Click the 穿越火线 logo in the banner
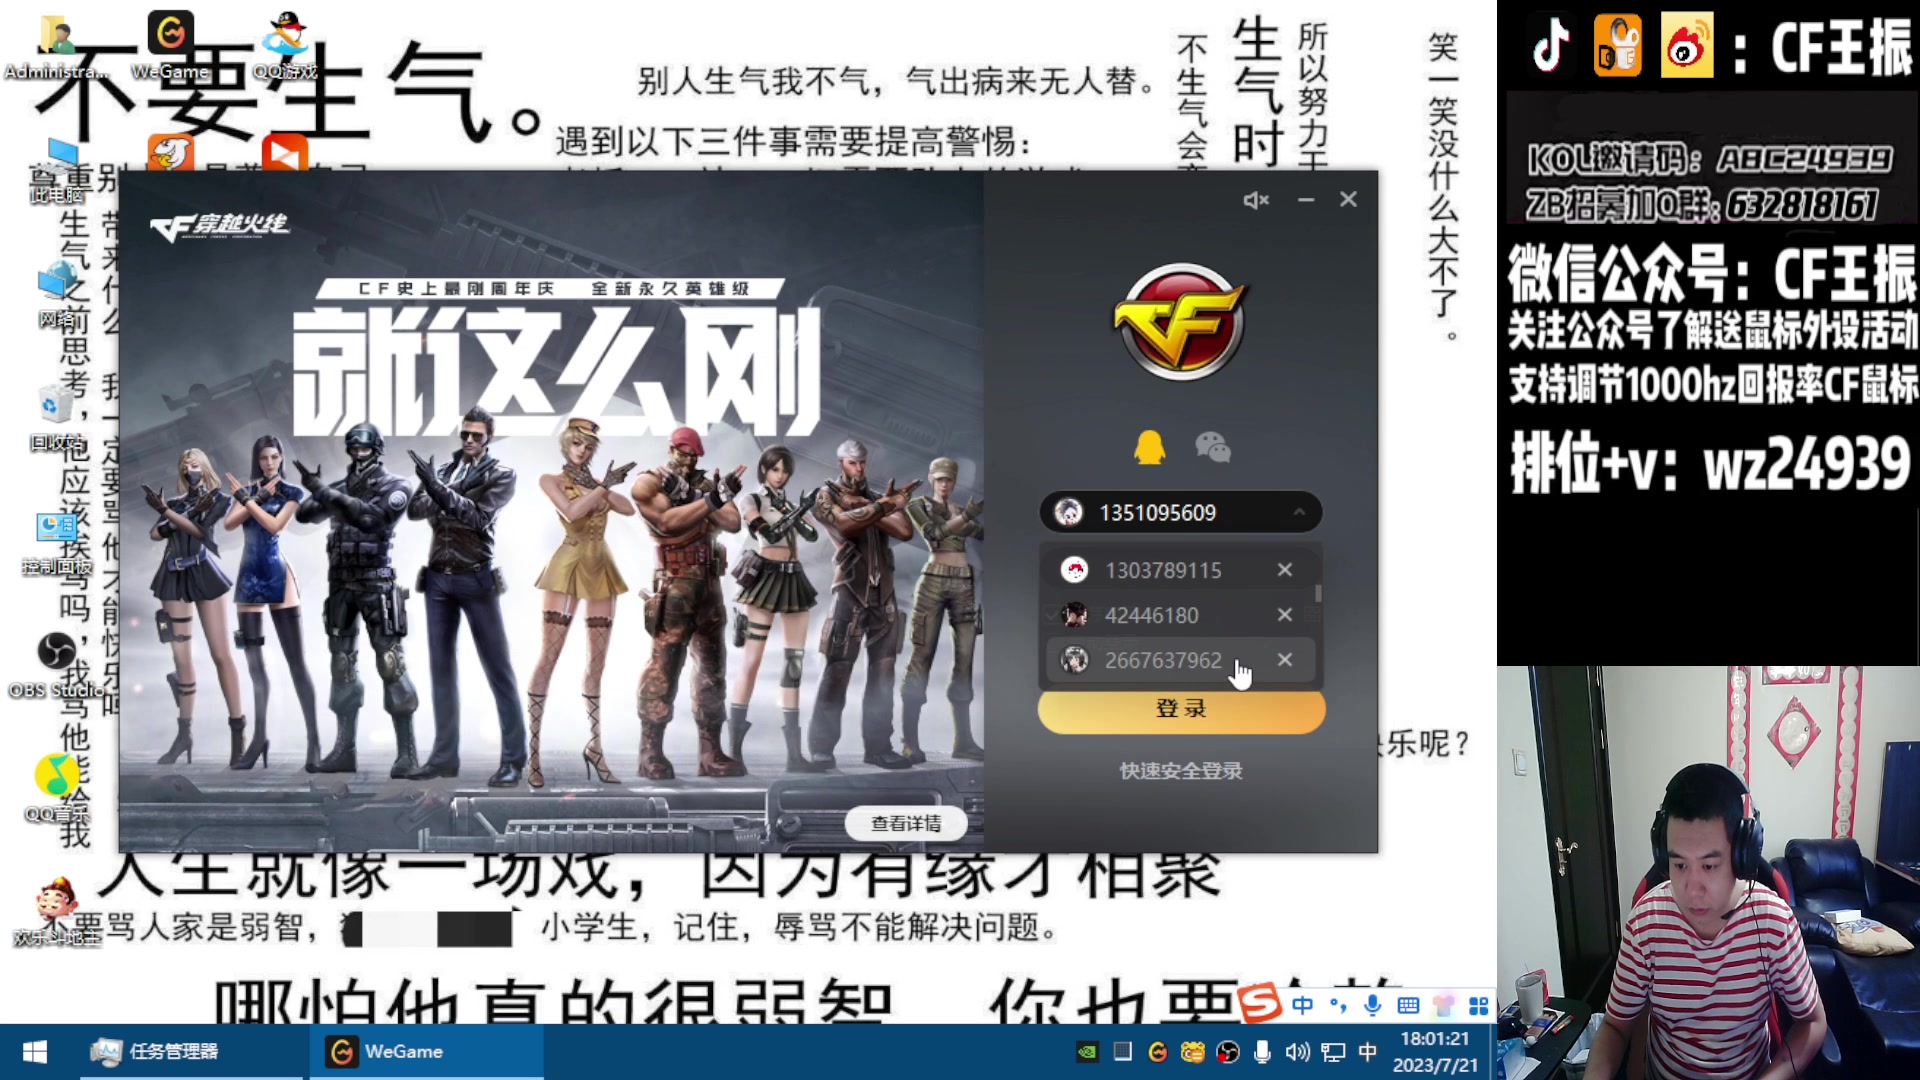 (220, 227)
